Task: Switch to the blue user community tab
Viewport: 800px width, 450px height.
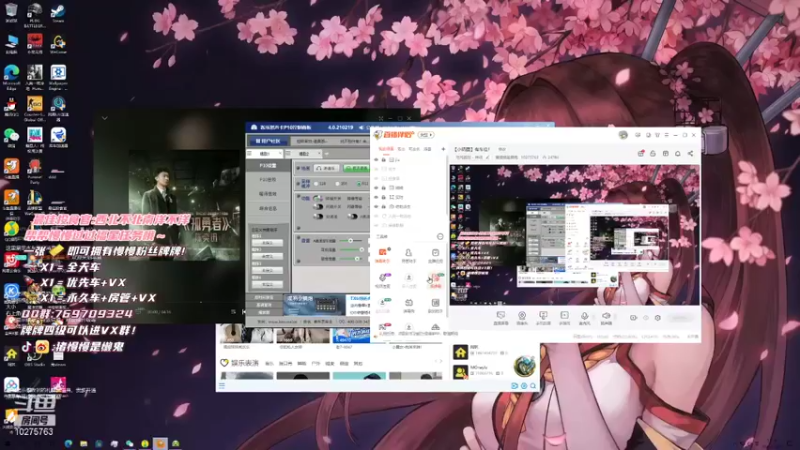Action: 268,141
